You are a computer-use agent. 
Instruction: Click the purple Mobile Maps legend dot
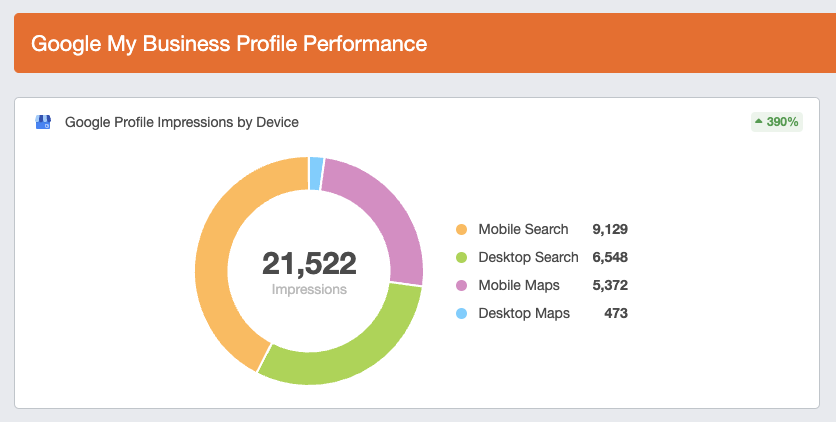click(x=461, y=286)
